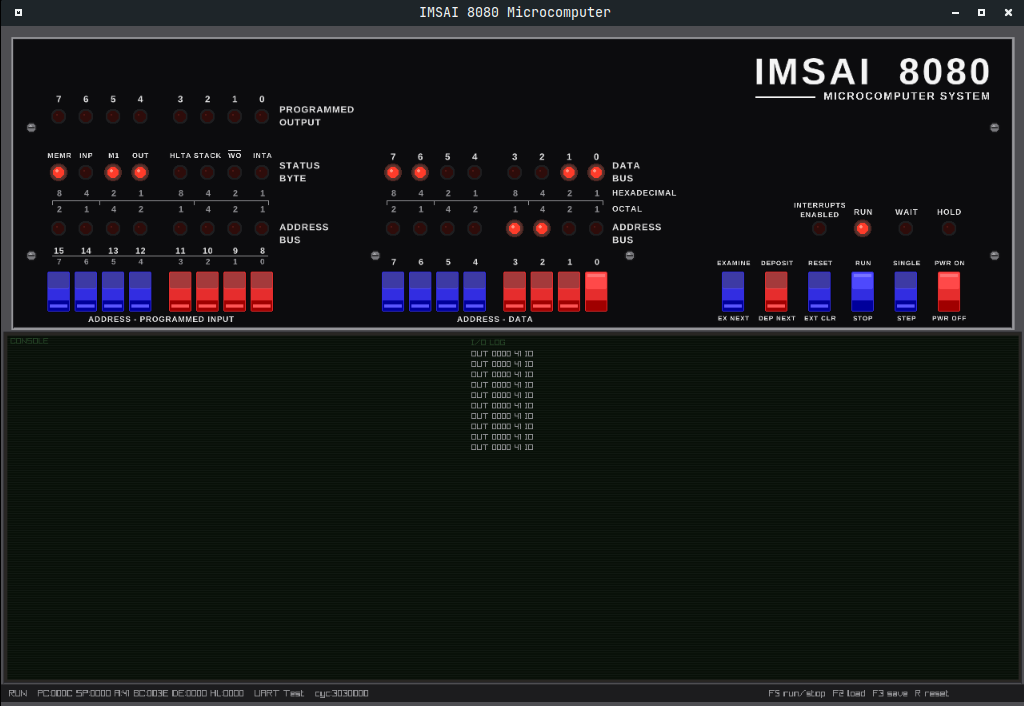Click the F3 save status hint
1024x706 pixels.
click(x=889, y=694)
